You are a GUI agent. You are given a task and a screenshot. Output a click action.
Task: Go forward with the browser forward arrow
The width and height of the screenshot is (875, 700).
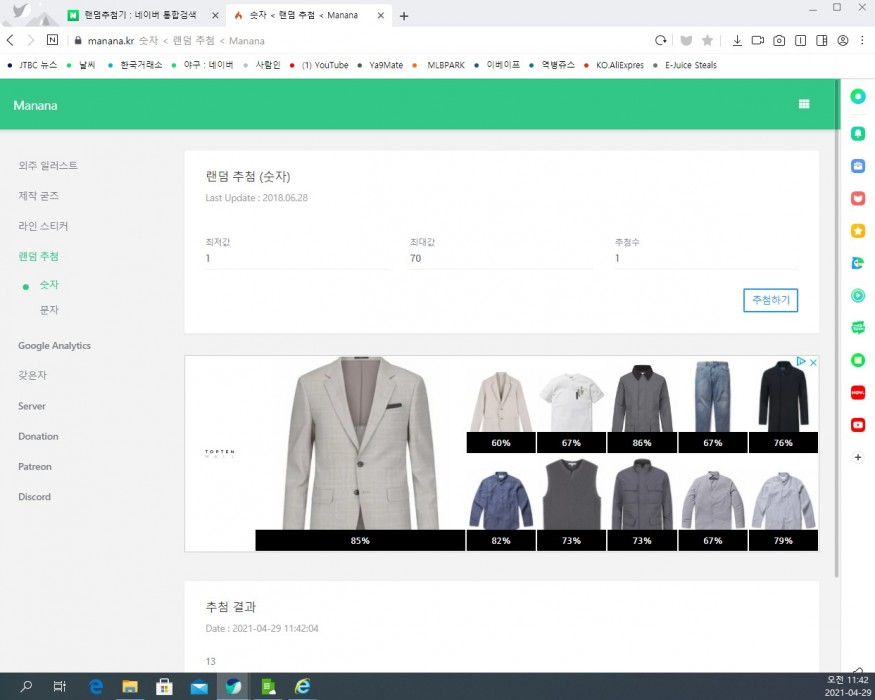(31, 40)
